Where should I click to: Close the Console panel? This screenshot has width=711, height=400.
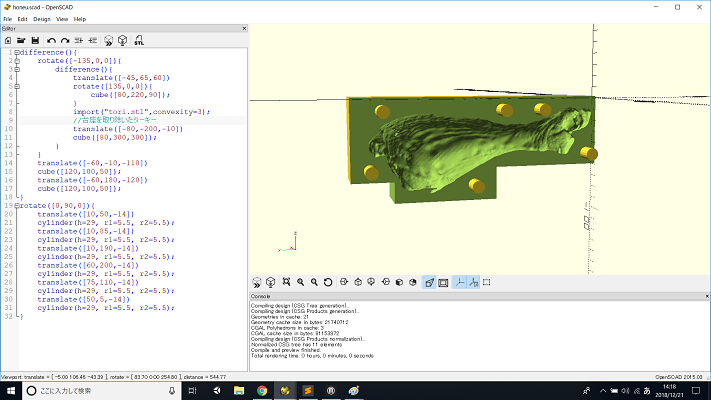707,296
